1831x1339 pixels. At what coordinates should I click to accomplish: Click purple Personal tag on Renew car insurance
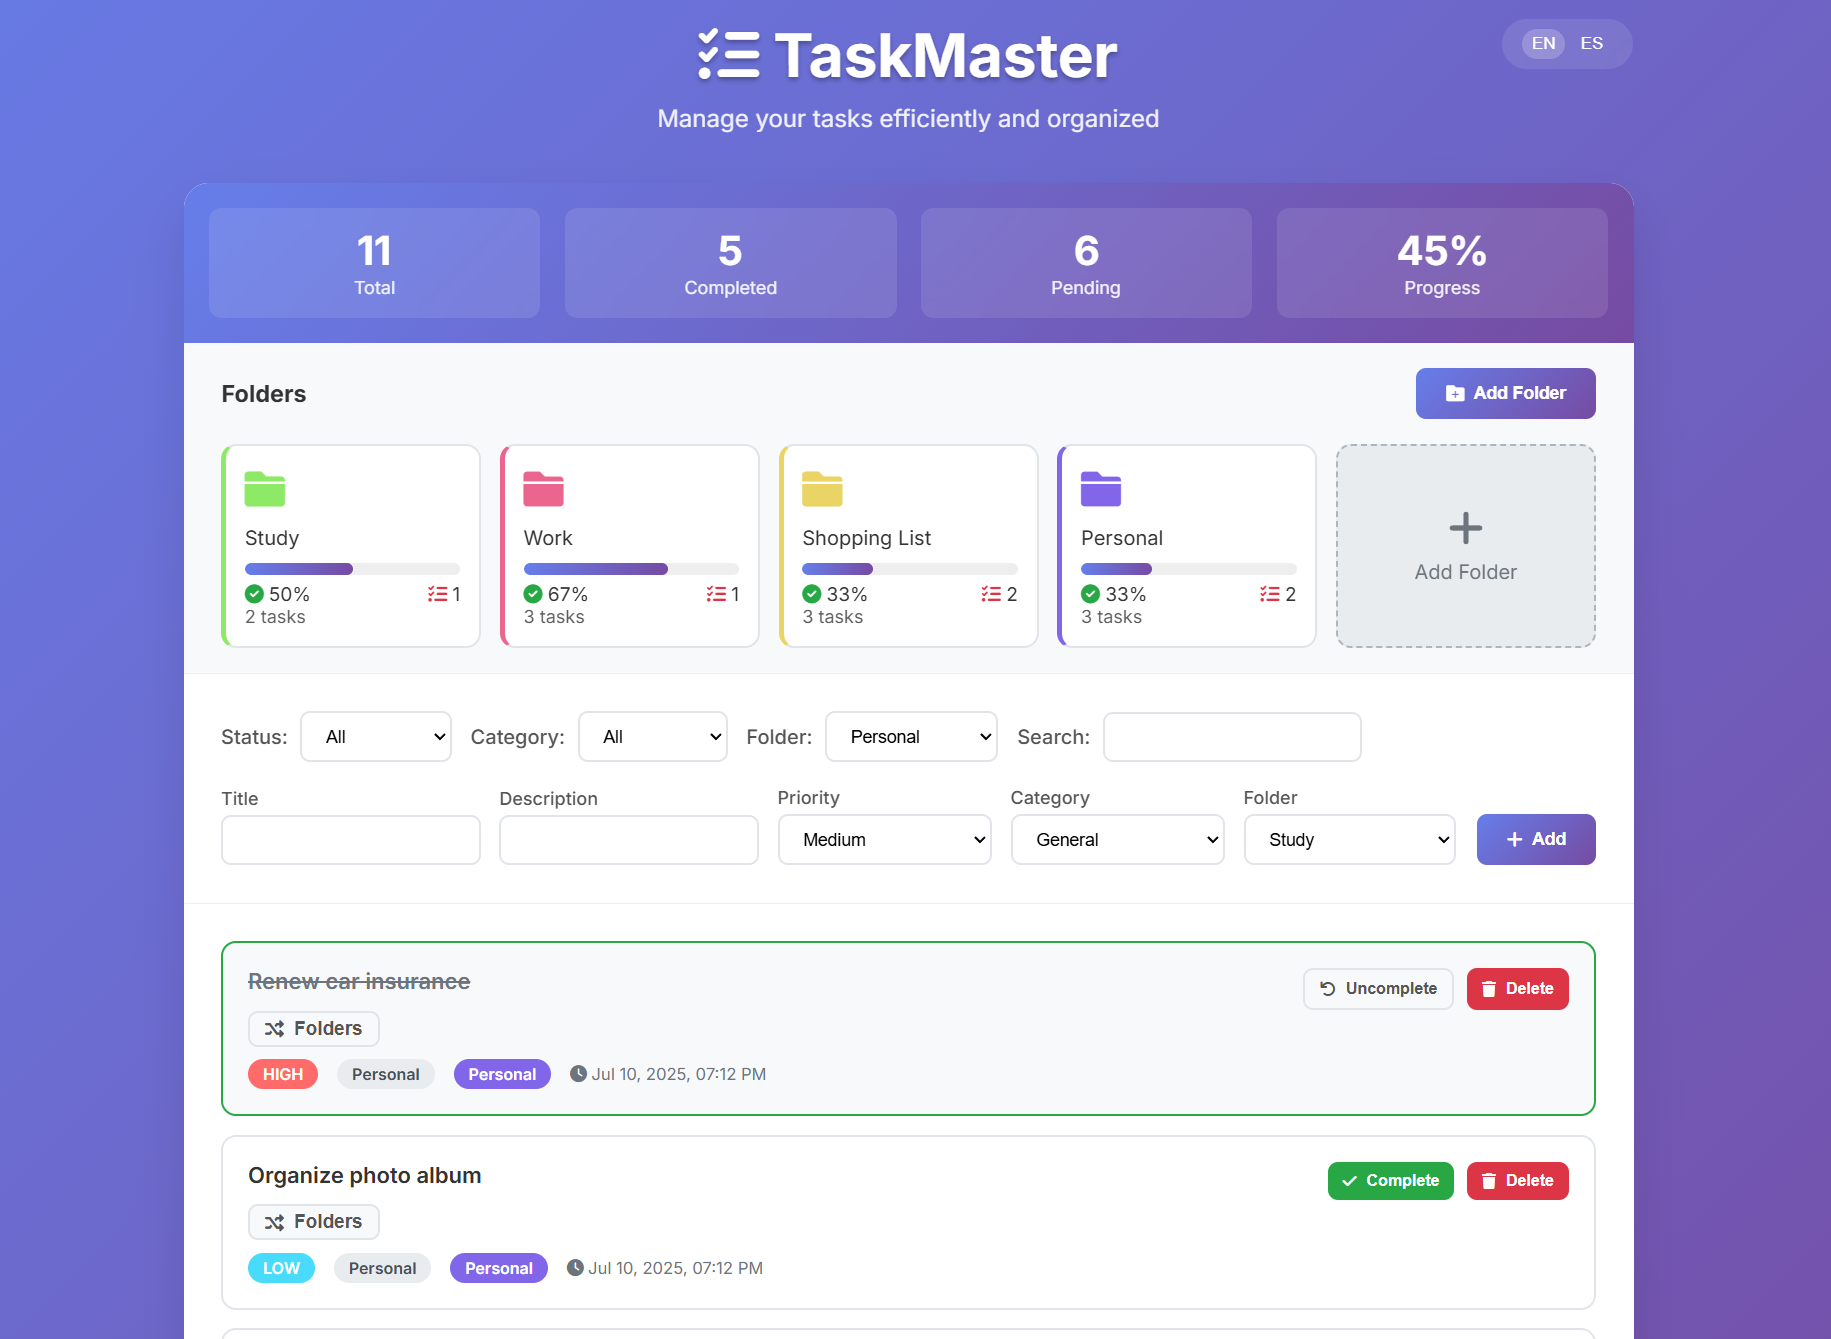click(502, 1074)
